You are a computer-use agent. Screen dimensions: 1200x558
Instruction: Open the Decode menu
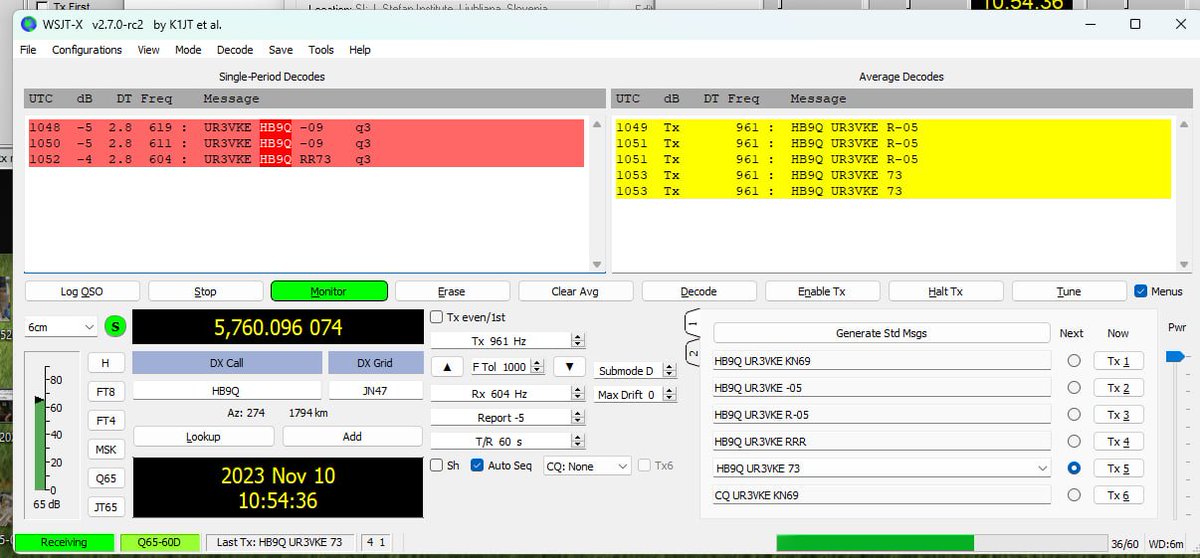235,50
